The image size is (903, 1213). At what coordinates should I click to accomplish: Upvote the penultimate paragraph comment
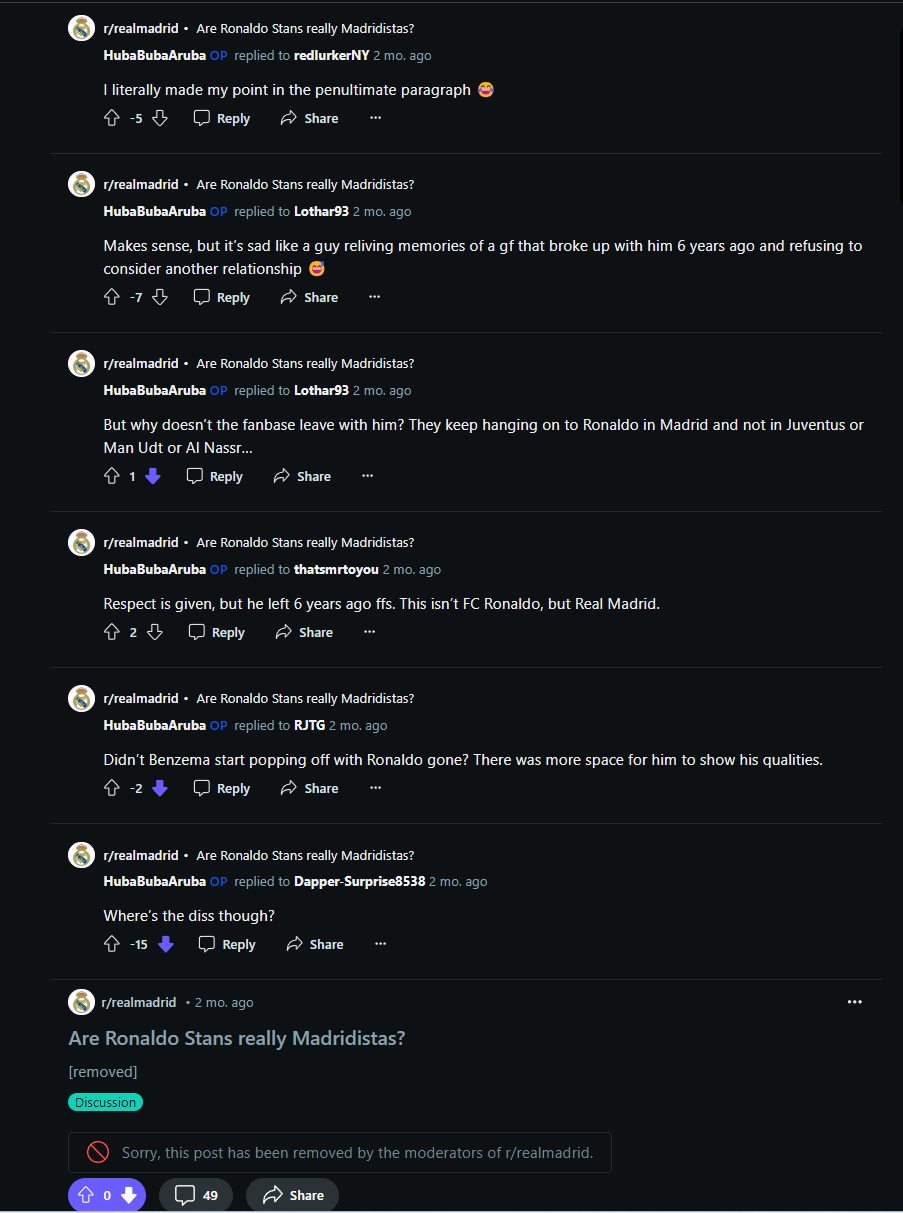pyautogui.click(x=112, y=119)
